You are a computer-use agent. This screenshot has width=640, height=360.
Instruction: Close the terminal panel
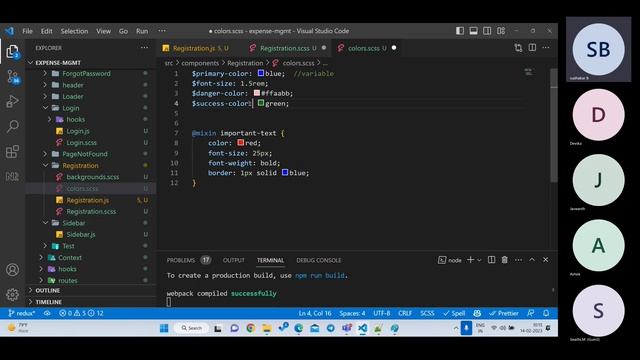tap(546, 260)
